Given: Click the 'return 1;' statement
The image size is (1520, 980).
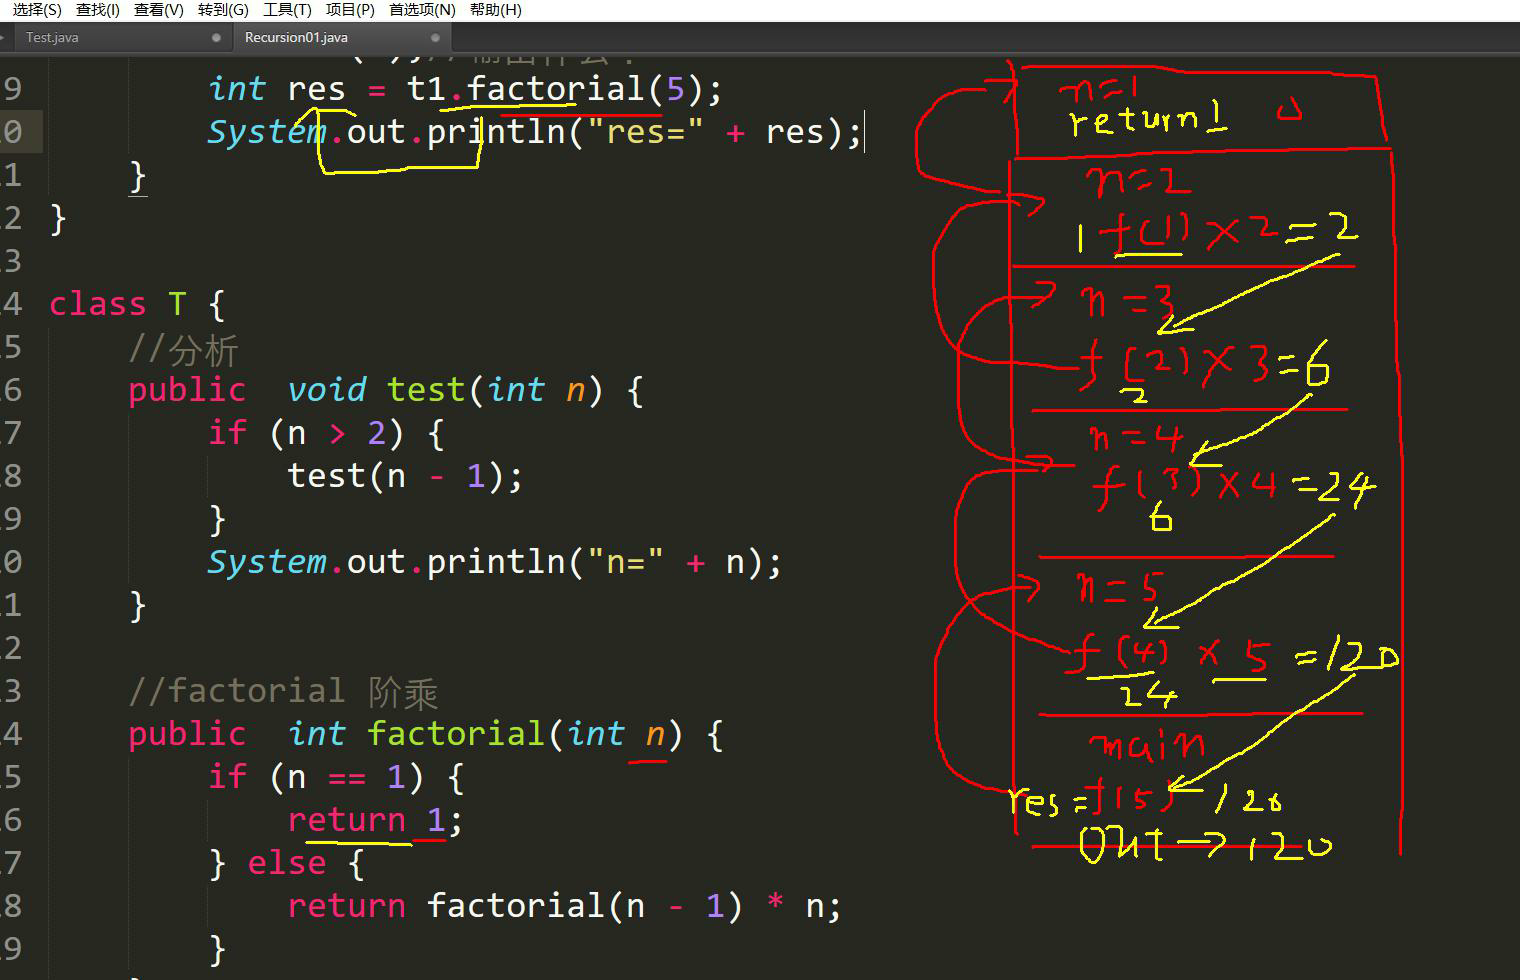Looking at the screenshot, I should (375, 820).
